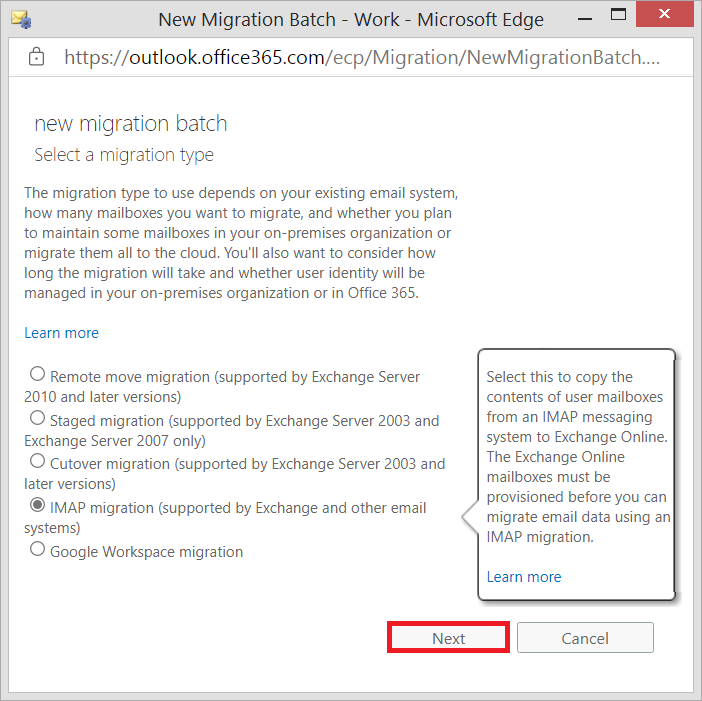Click the lock icon in address bar
The height and width of the screenshot is (701, 702).
(x=36, y=57)
